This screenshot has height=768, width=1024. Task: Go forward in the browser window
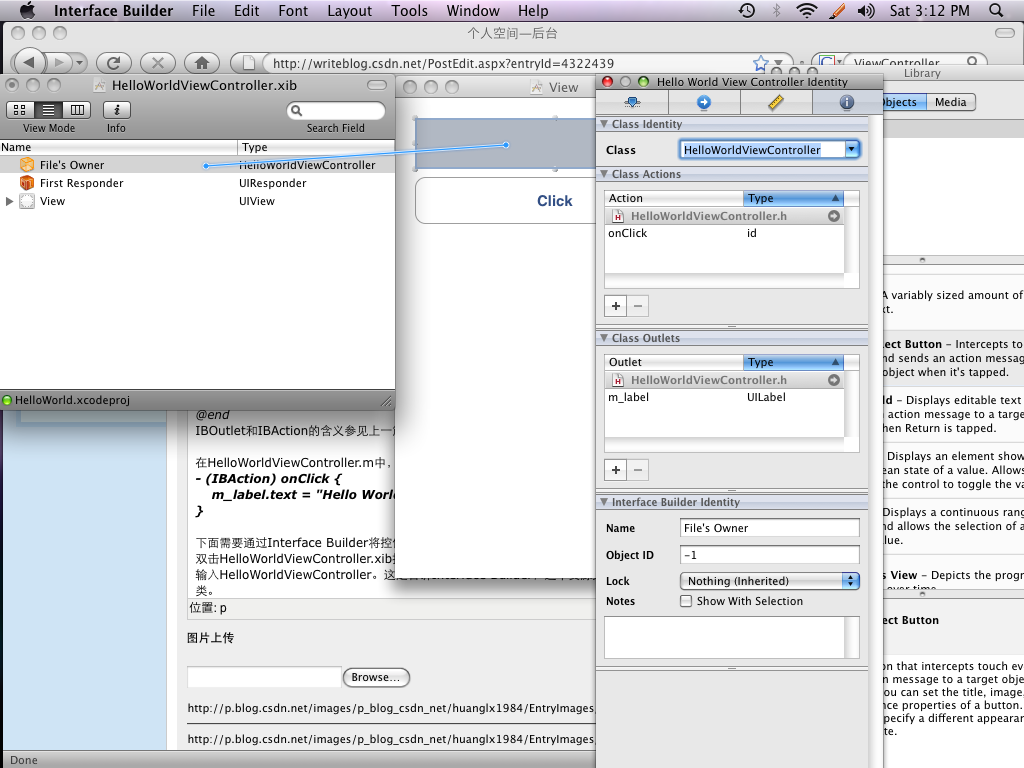59,63
